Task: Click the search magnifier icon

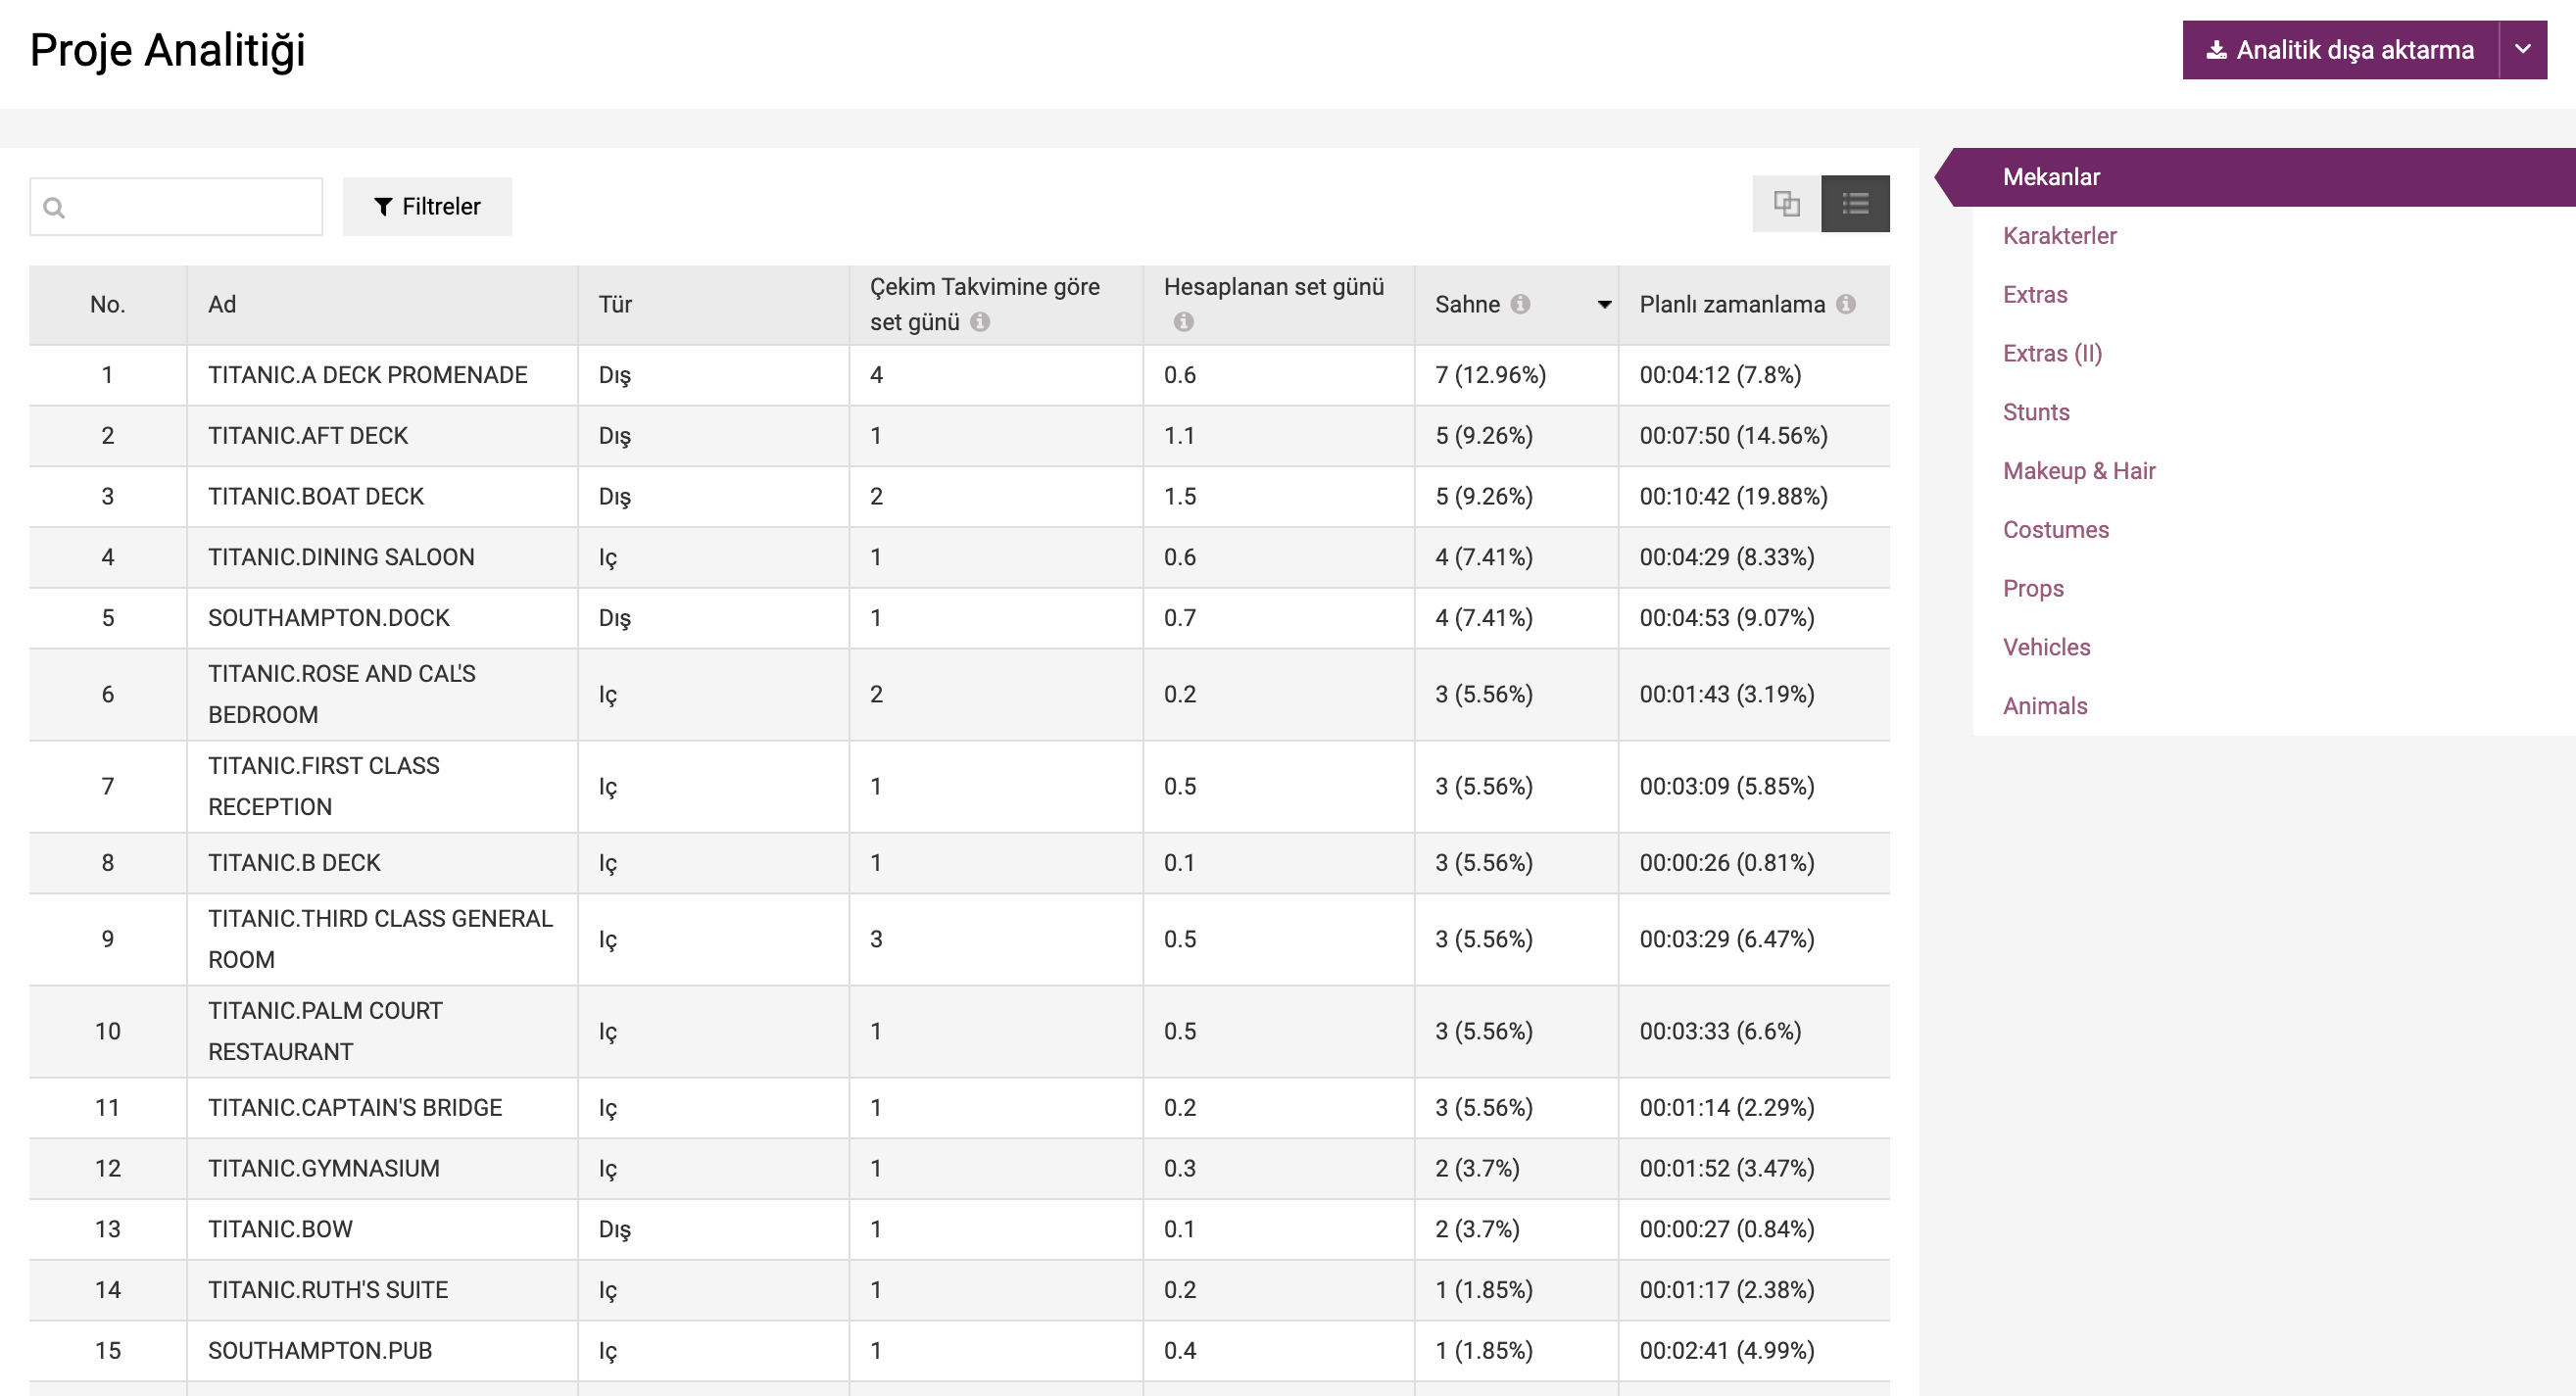Action: tap(54, 207)
